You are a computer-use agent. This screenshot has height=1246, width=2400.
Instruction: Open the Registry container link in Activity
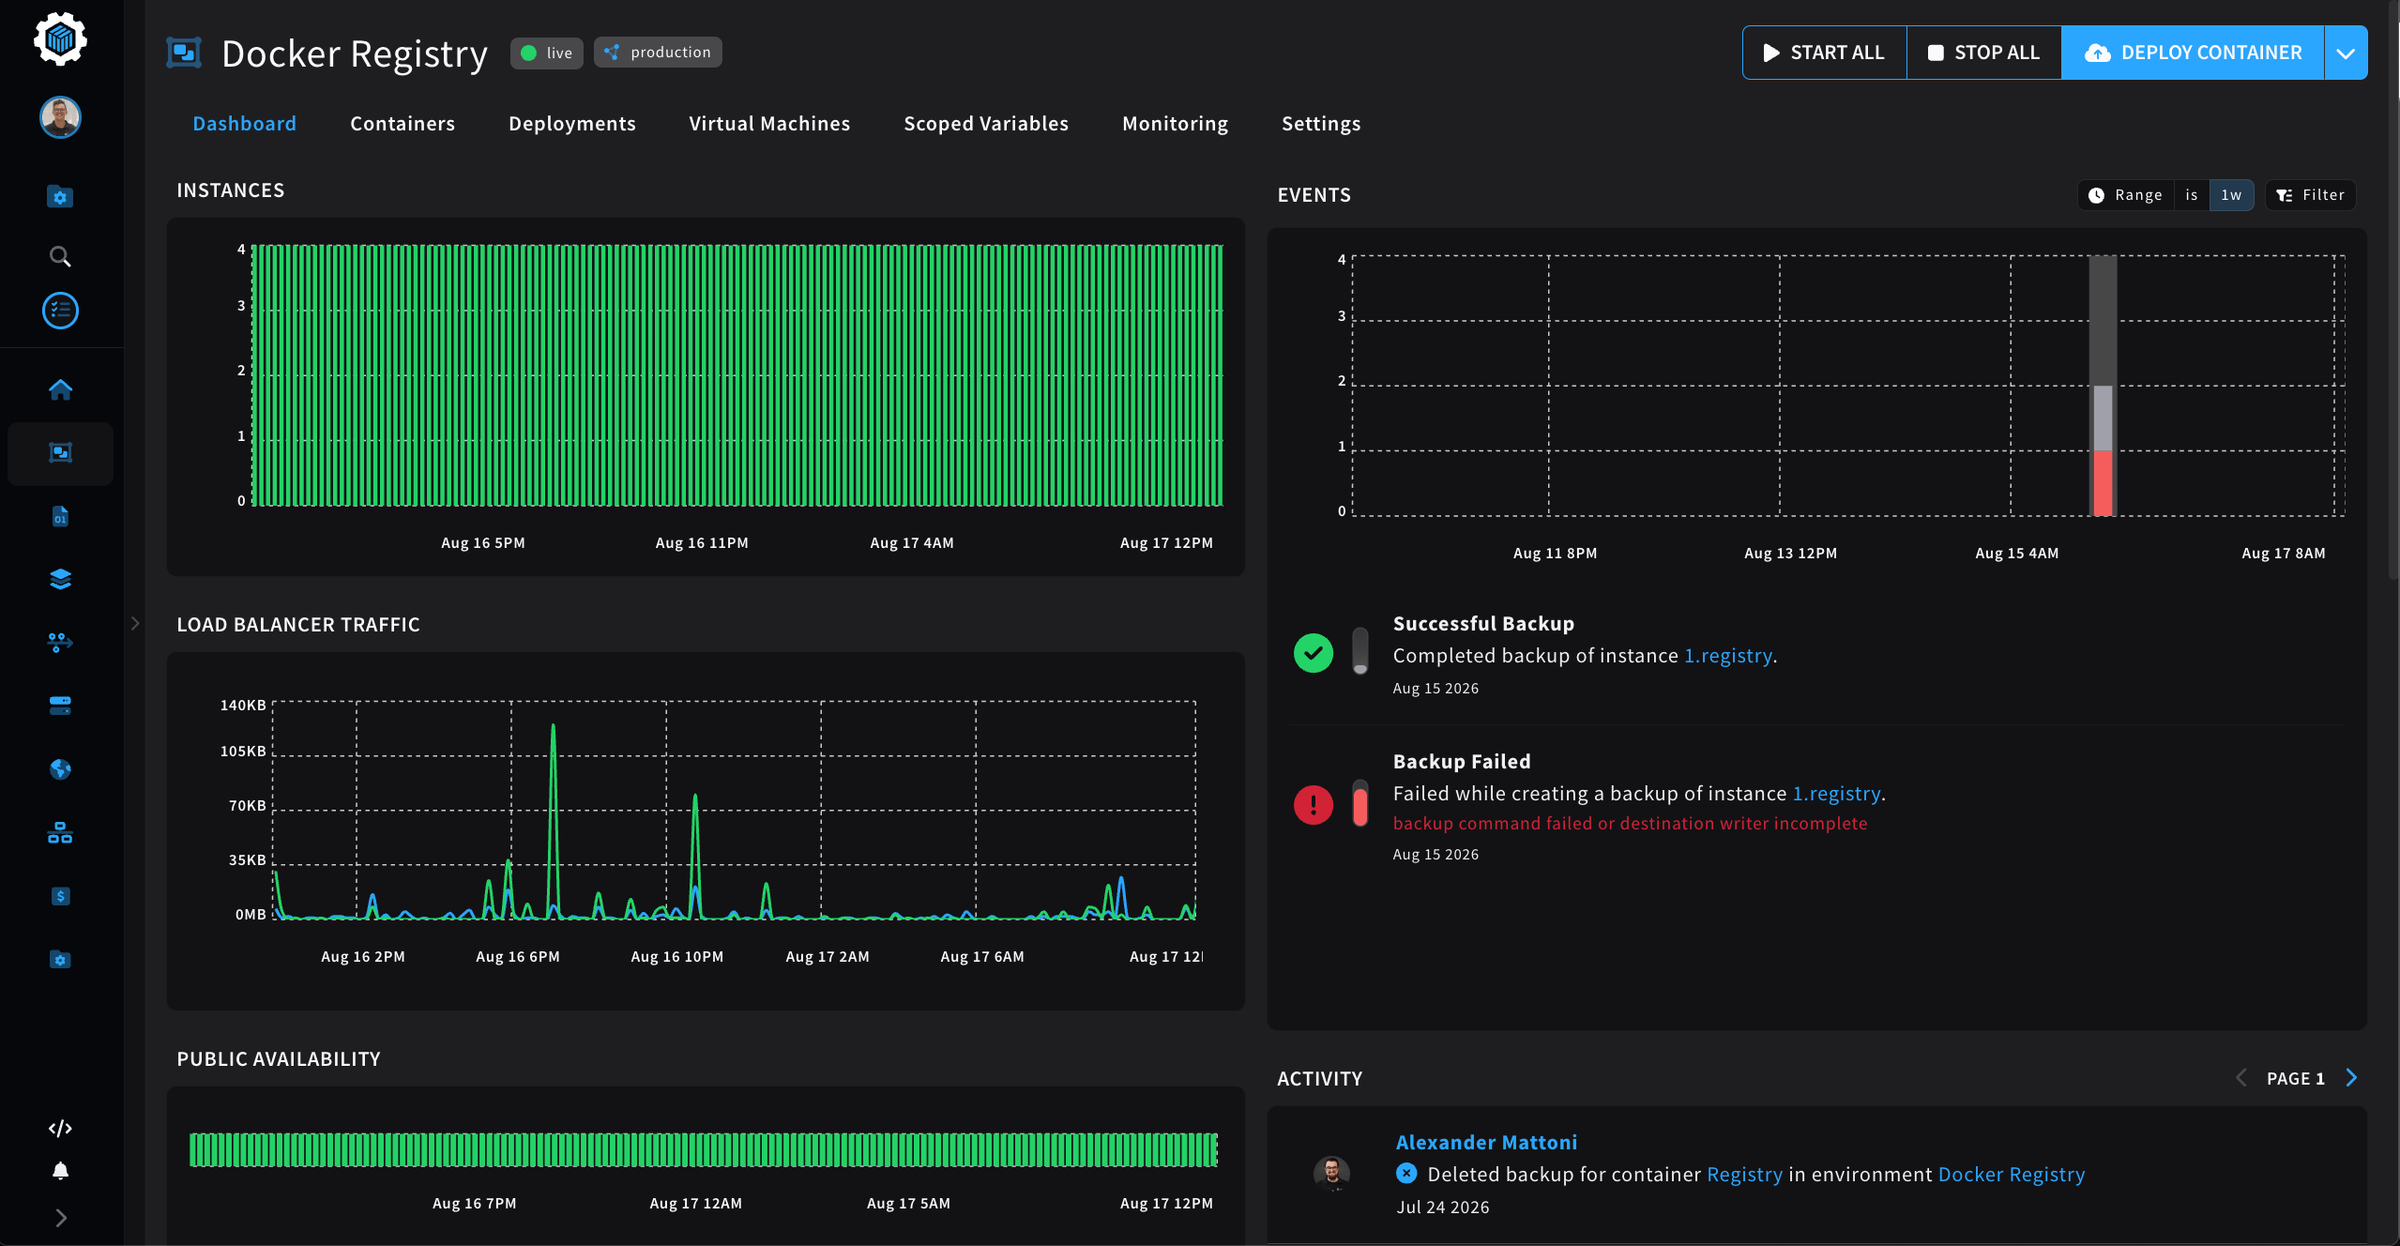coord(1744,1174)
